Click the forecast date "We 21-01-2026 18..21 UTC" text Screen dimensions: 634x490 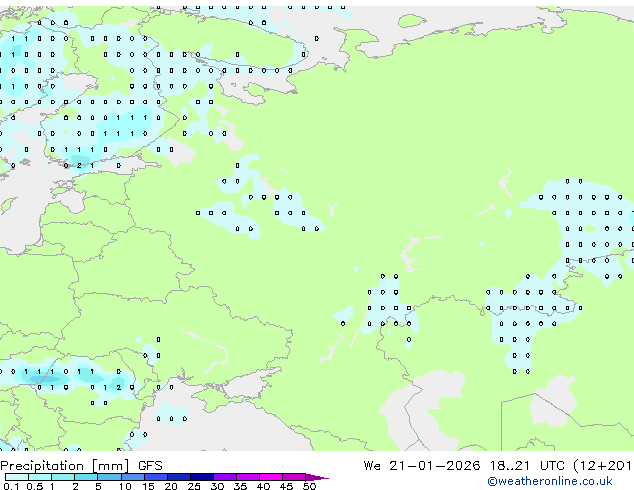(x=466, y=466)
